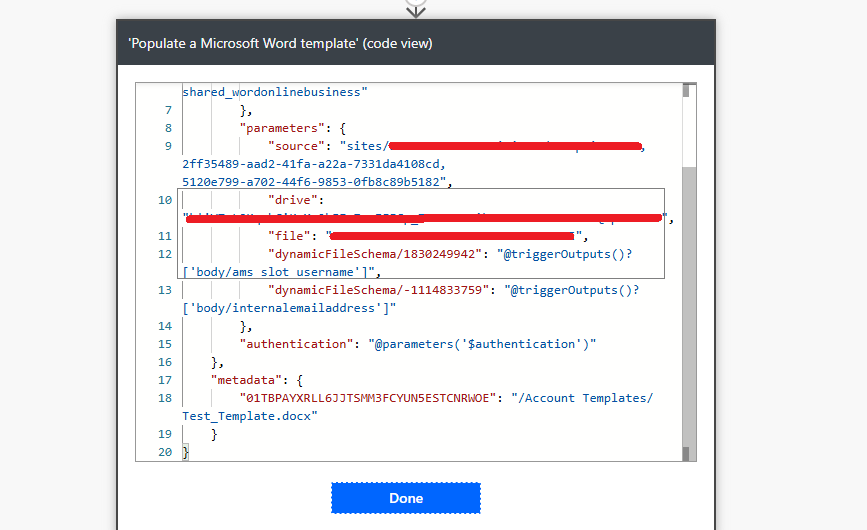867x530 pixels.
Task: Click the Done button
Action: (406, 498)
